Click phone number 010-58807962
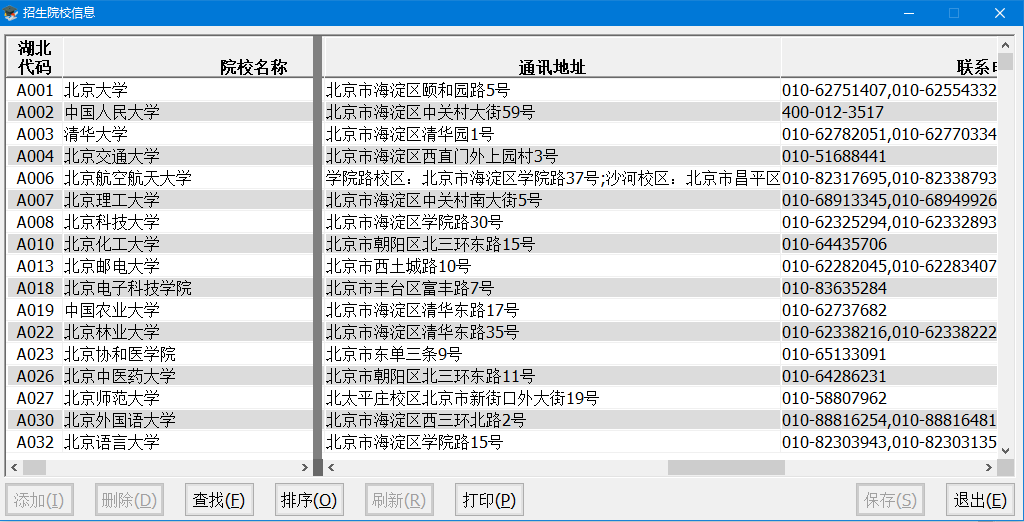Image resolution: width=1024 pixels, height=522 pixels. coord(889,399)
